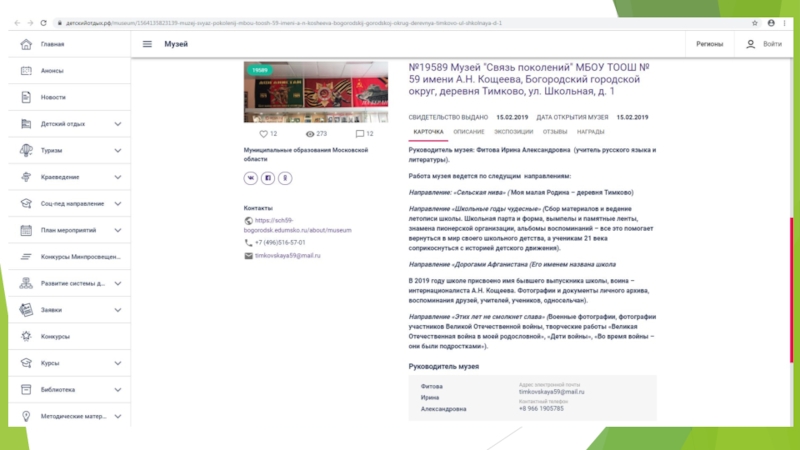The image size is (800, 450).
Task: Open comments via the speech bubble icon
Action: pos(359,133)
